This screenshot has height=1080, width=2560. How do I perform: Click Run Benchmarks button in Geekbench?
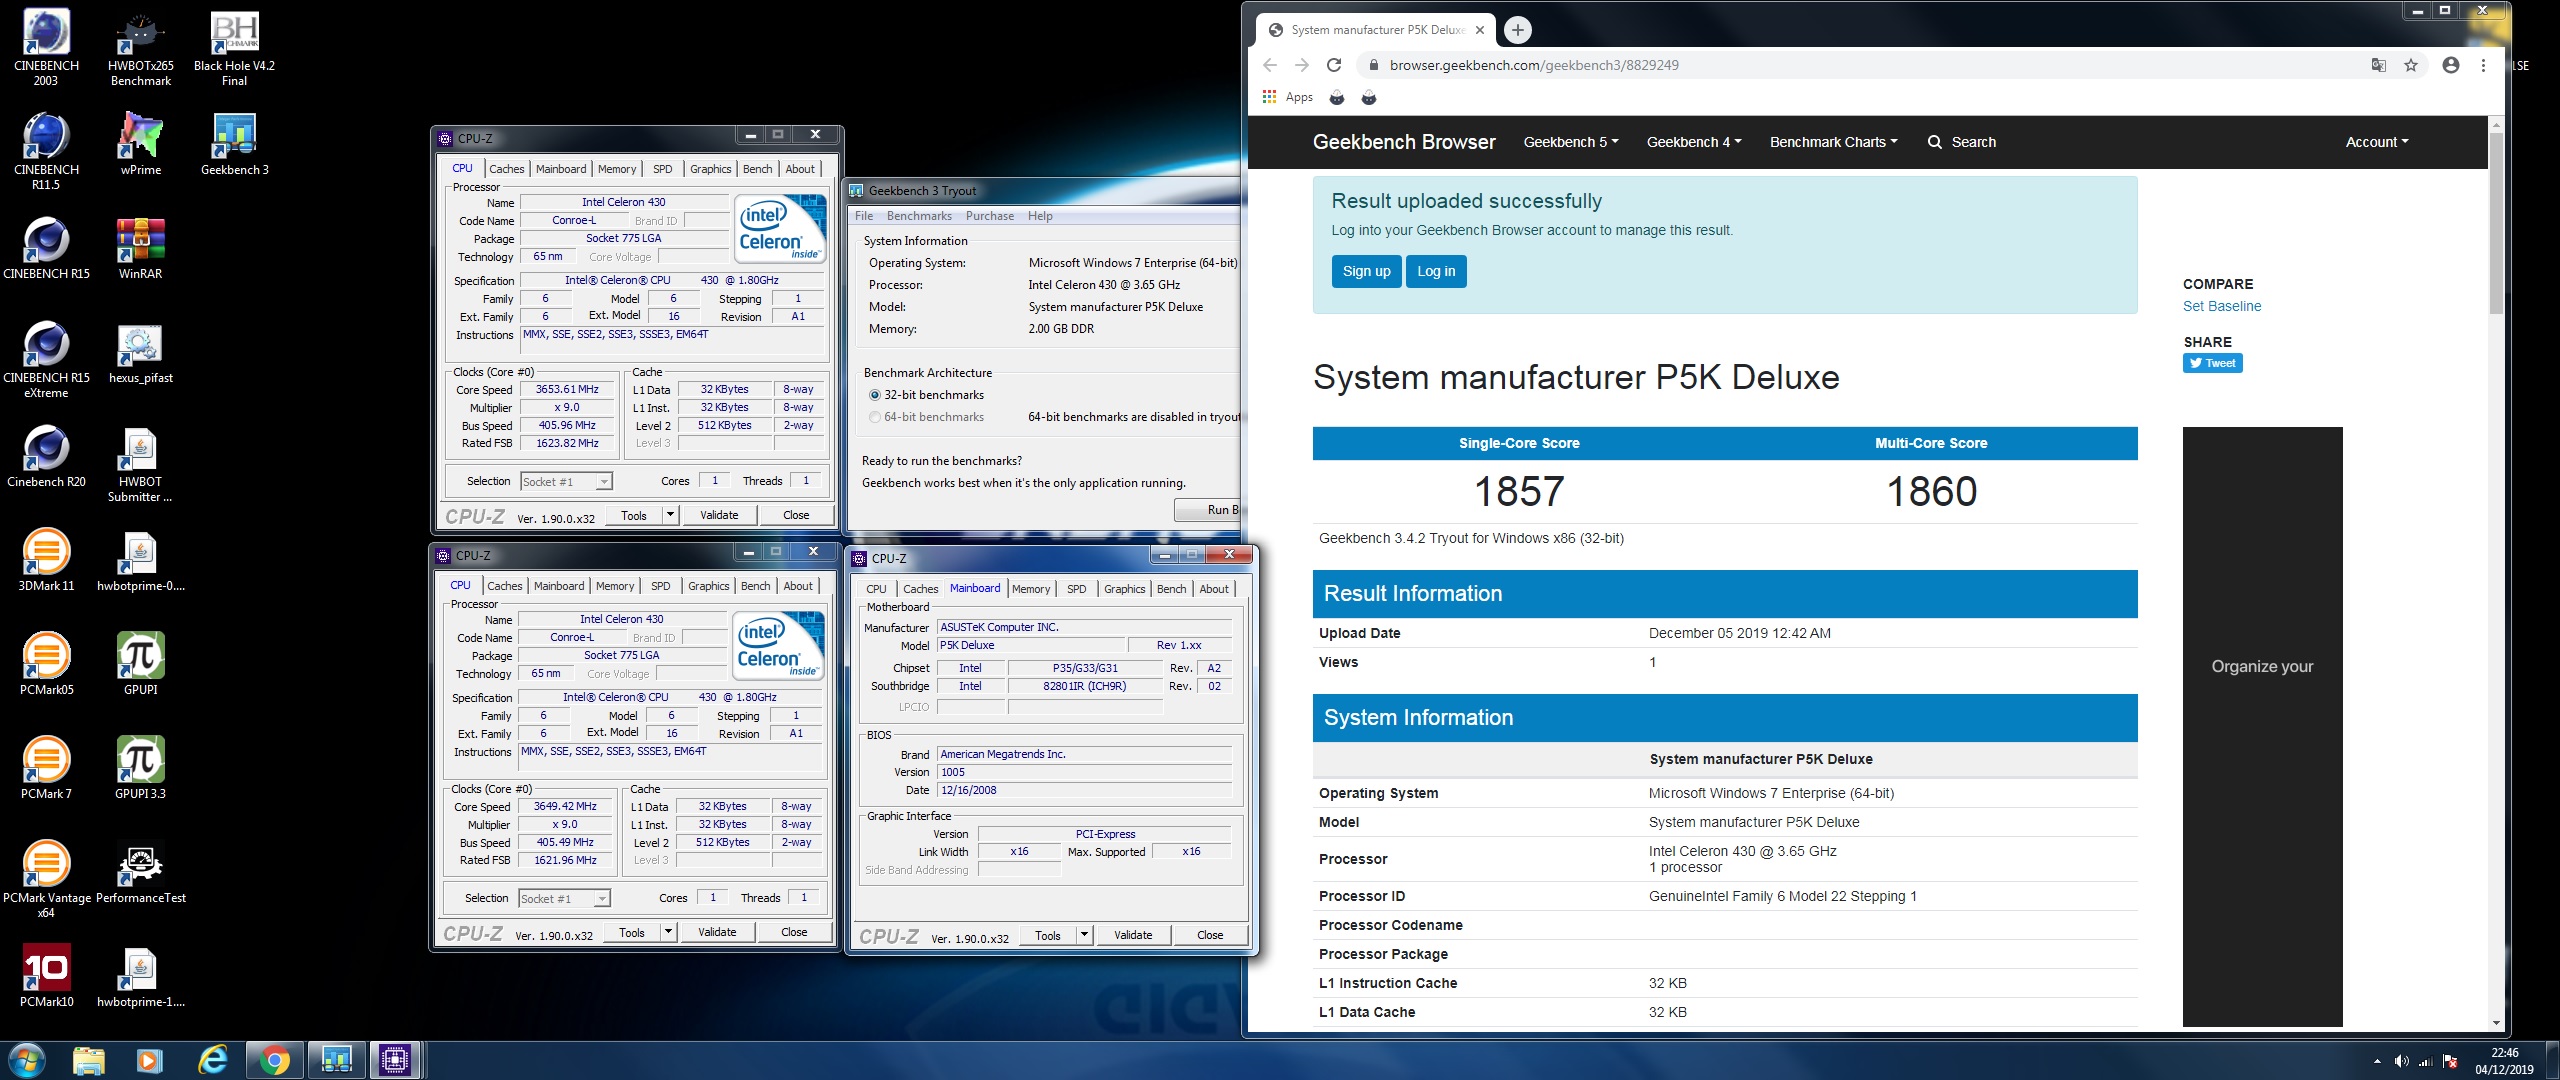click(x=1207, y=510)
